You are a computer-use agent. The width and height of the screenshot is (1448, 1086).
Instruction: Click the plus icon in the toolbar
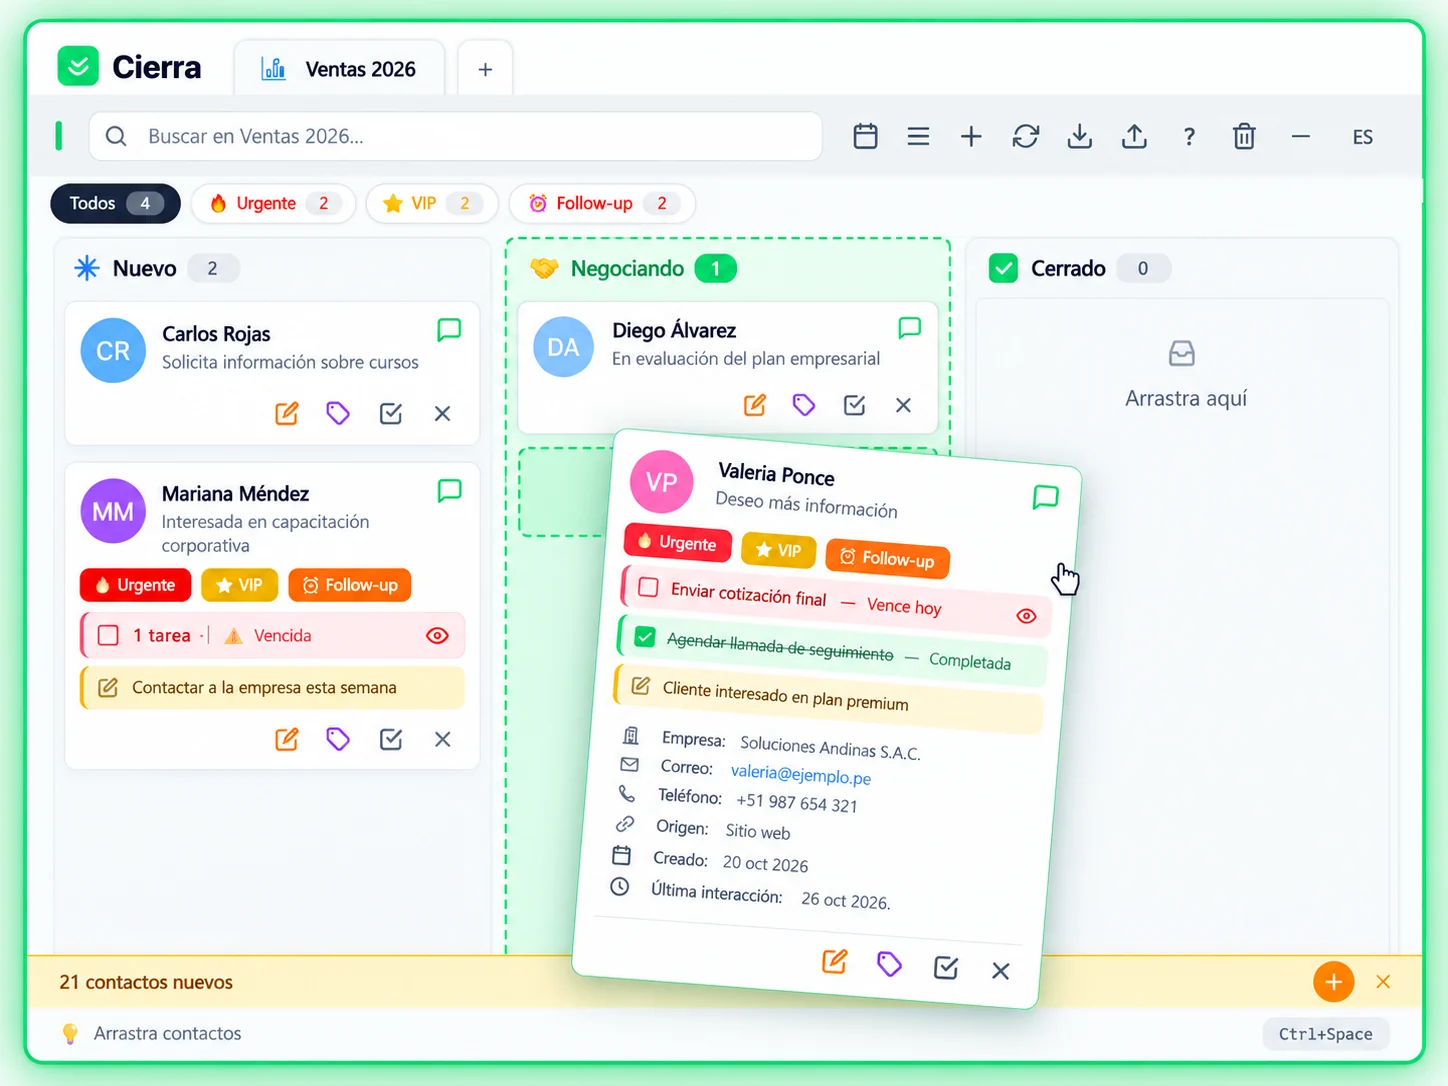tap(971, 136)
